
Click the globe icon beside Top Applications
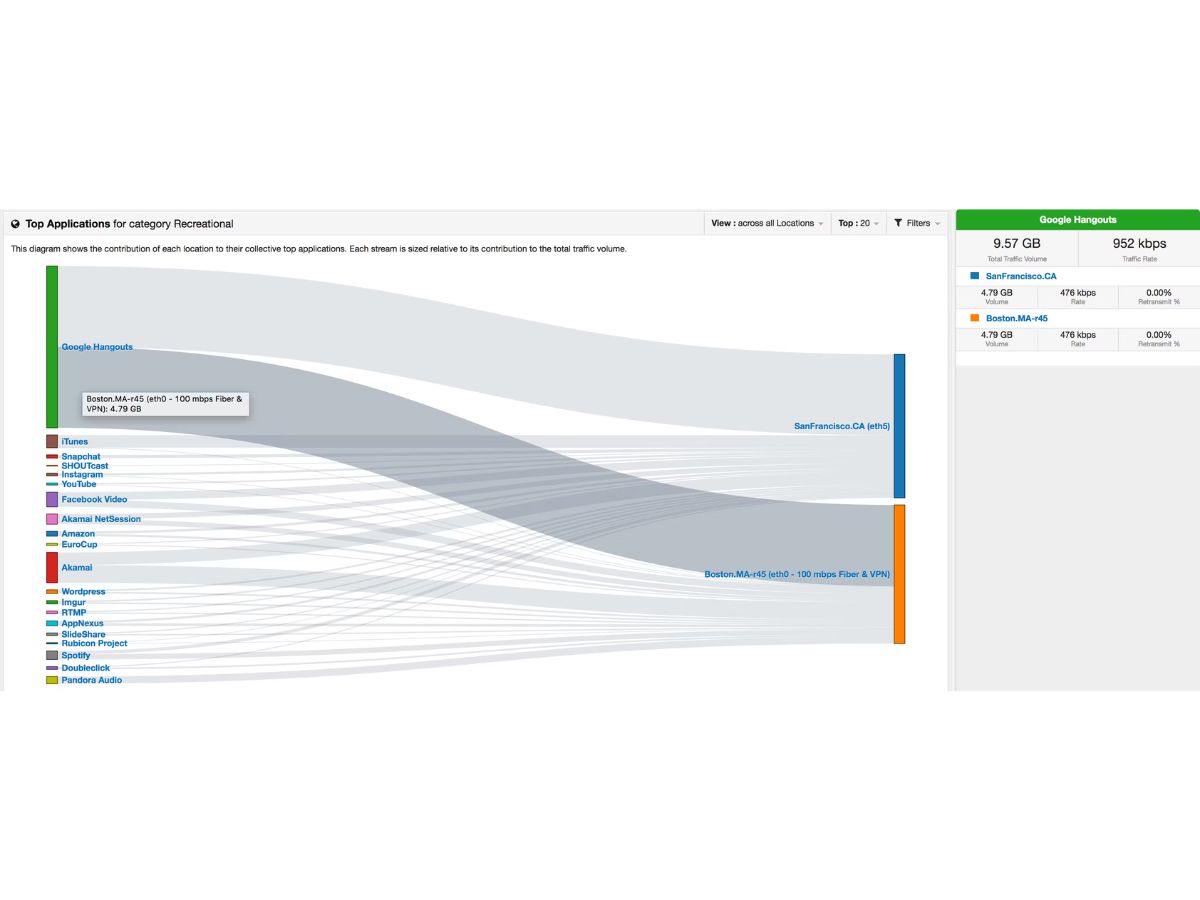click(16, 224)
